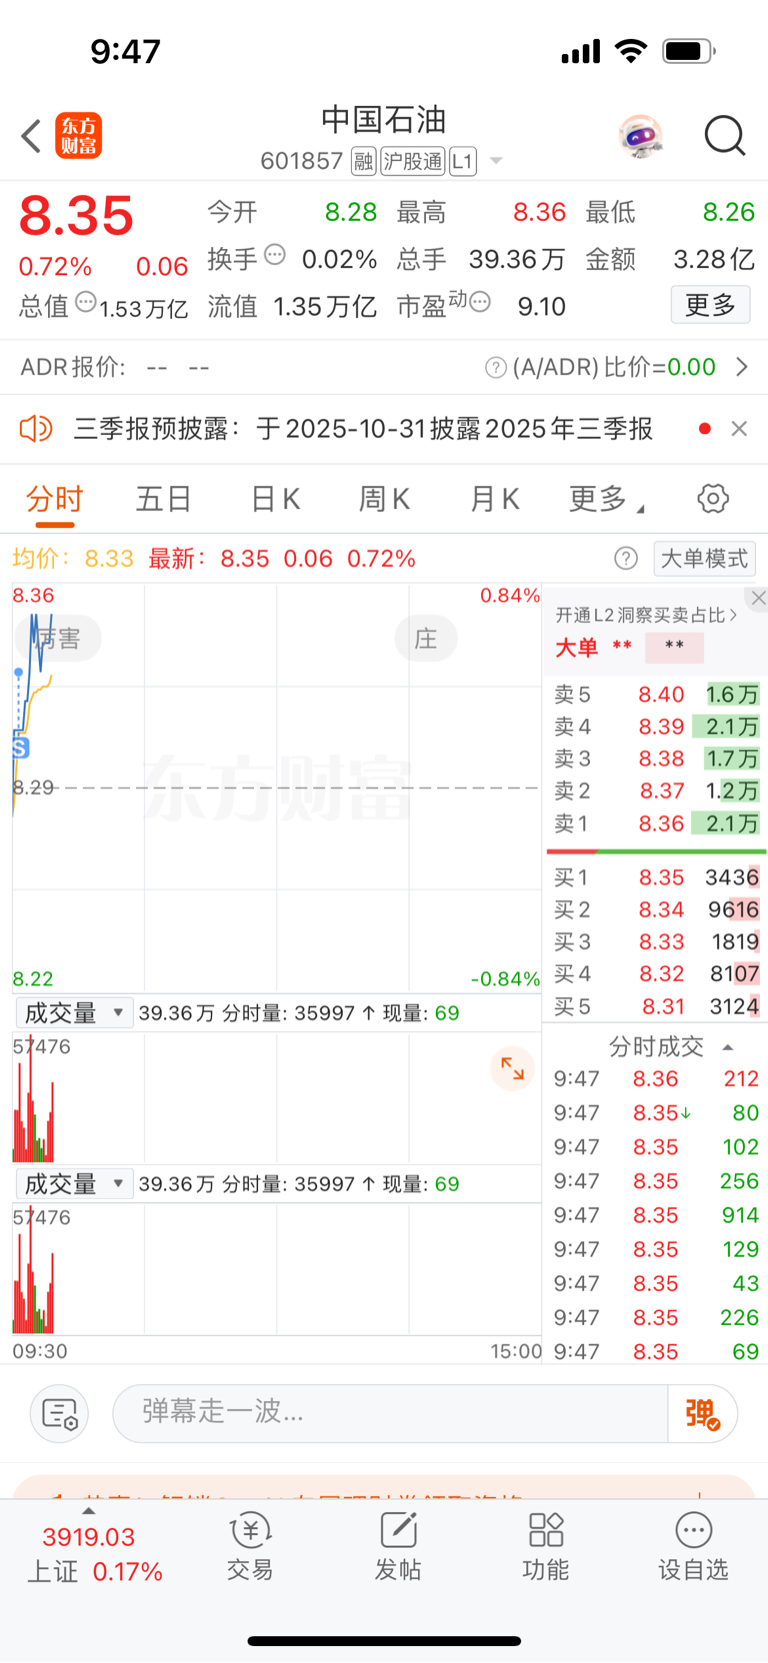Open the 功能 functions icon
Screen dimensions: 768x1663
[x=546, y=1547]
